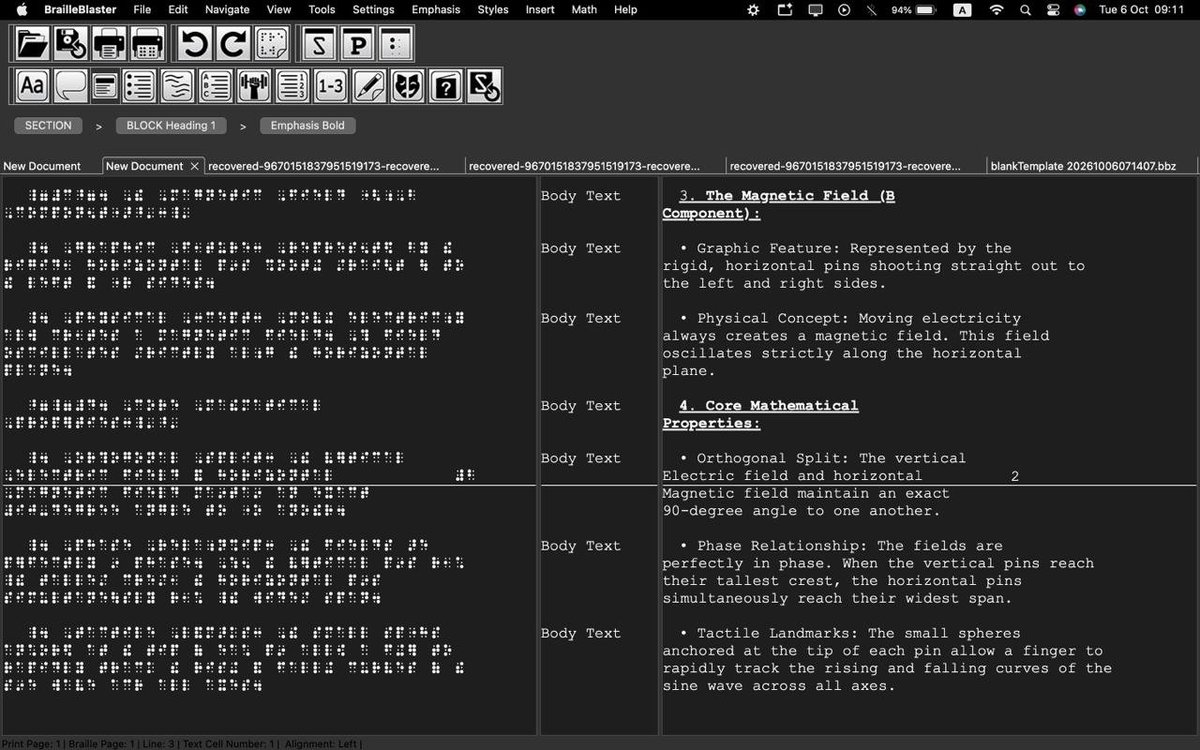Screen dimensions: 1200x750
Task: Switch to the first New Document tab
Action: 42,166
